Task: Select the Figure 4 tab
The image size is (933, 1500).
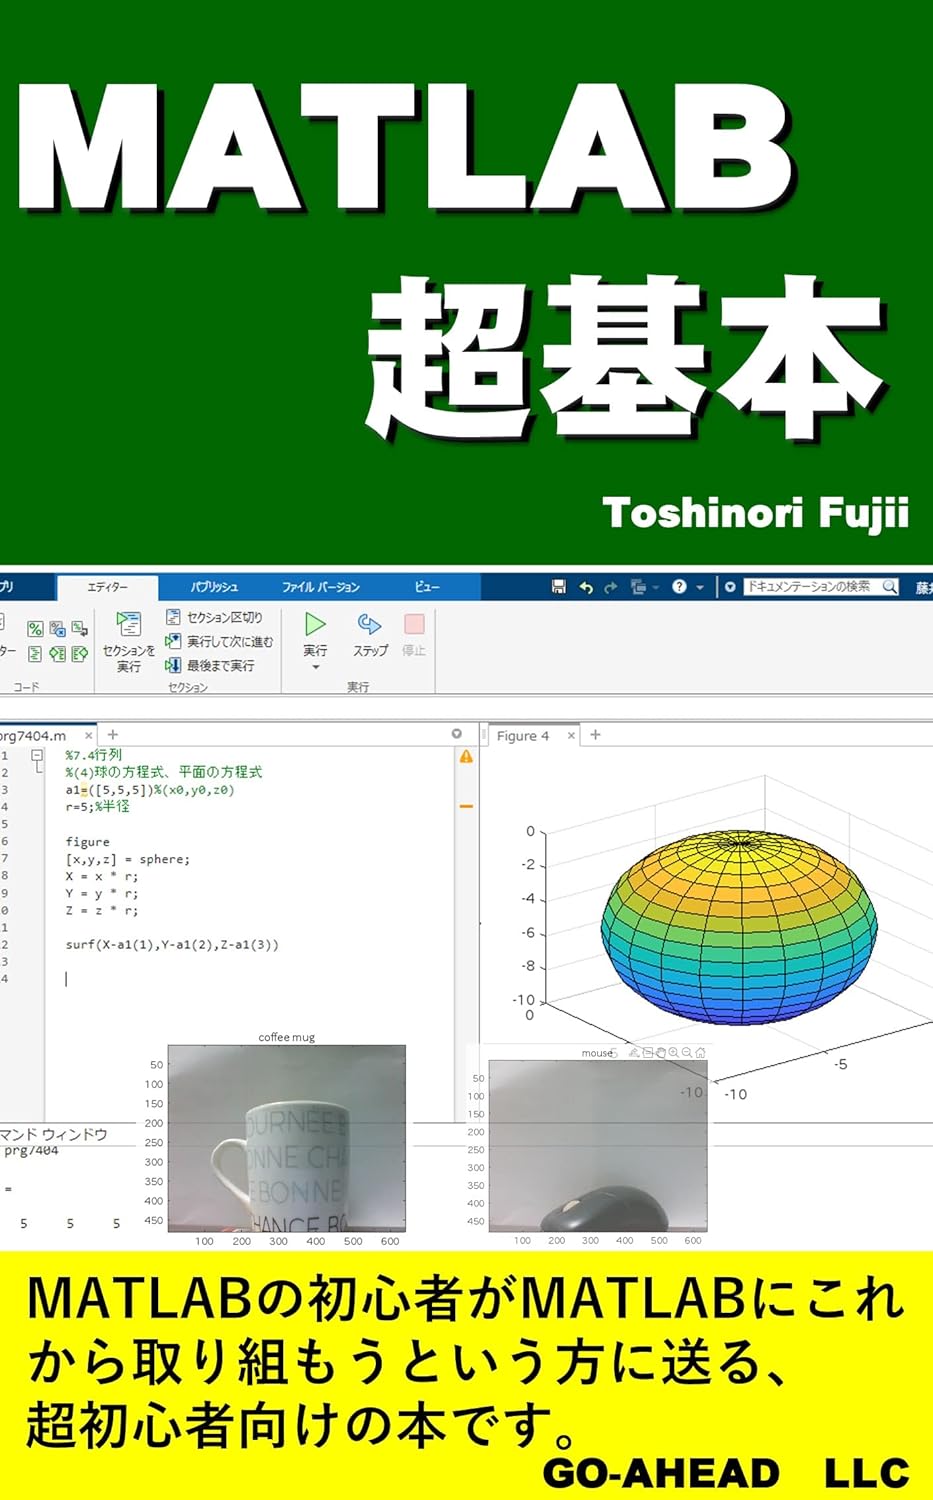Action: tap(524, 735)
